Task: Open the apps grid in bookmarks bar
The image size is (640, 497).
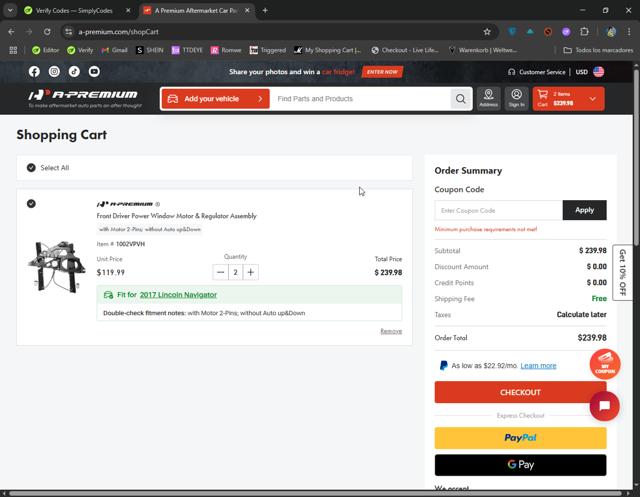Action: [13, 50]
